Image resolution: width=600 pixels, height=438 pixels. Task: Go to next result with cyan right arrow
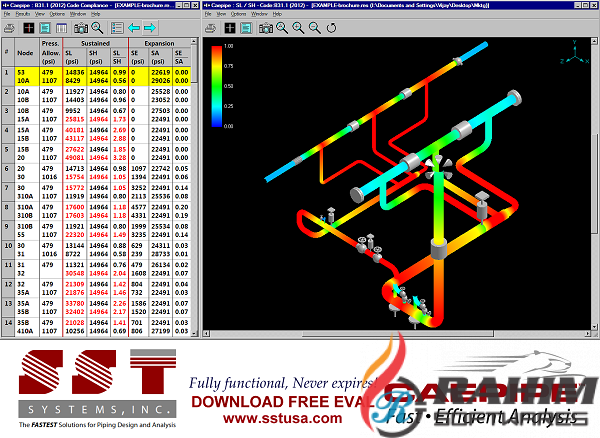pos(150,28)
